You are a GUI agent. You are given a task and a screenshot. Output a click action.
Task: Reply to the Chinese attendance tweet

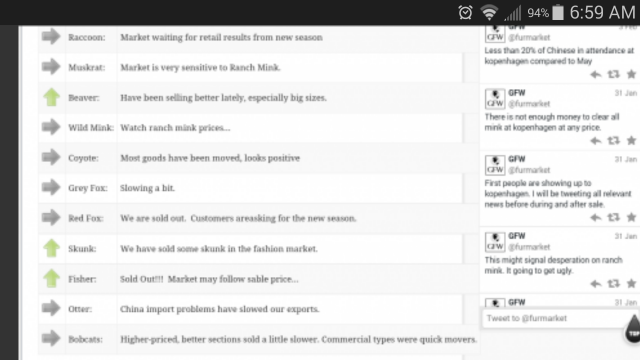596,74
